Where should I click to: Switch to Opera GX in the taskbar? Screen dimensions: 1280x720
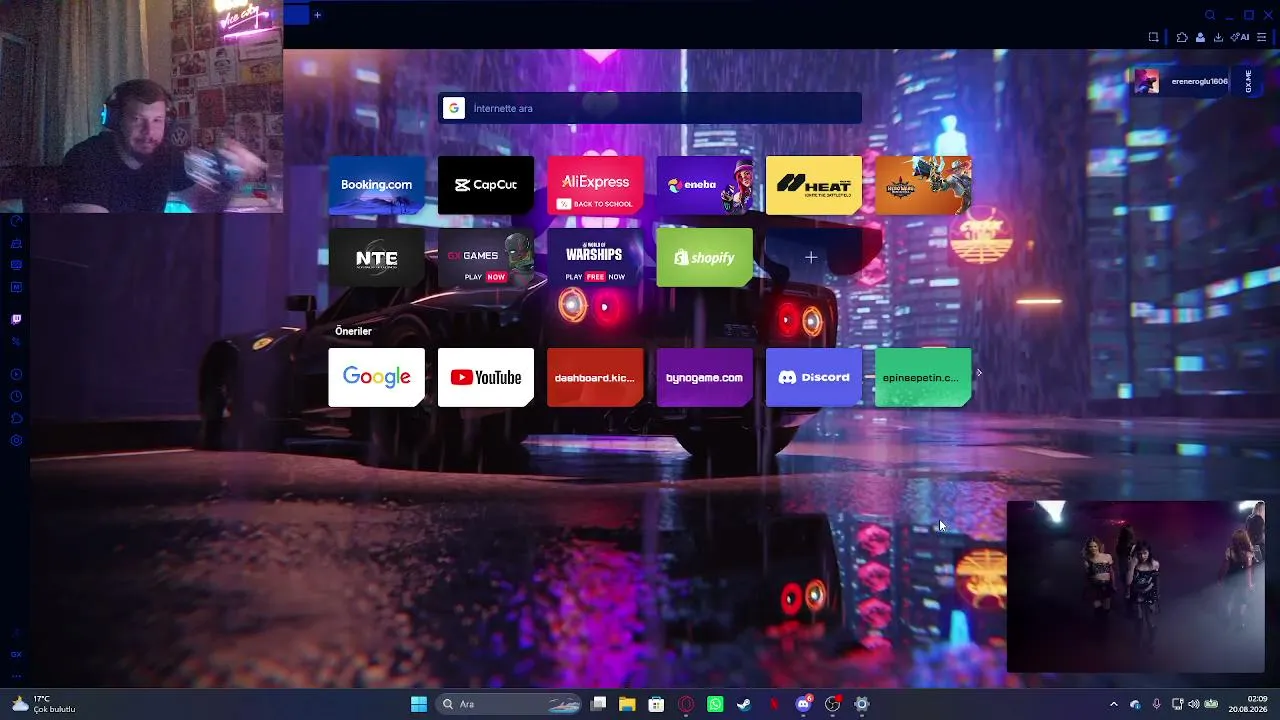point(686,704)
